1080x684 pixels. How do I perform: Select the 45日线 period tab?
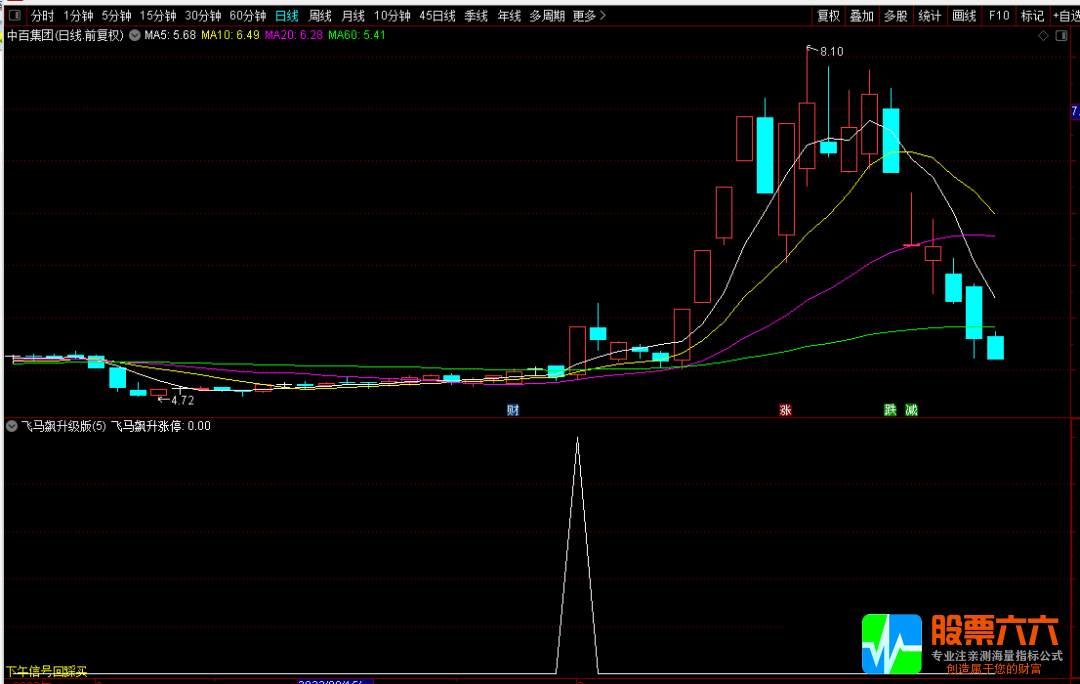[x=437, y=15]
